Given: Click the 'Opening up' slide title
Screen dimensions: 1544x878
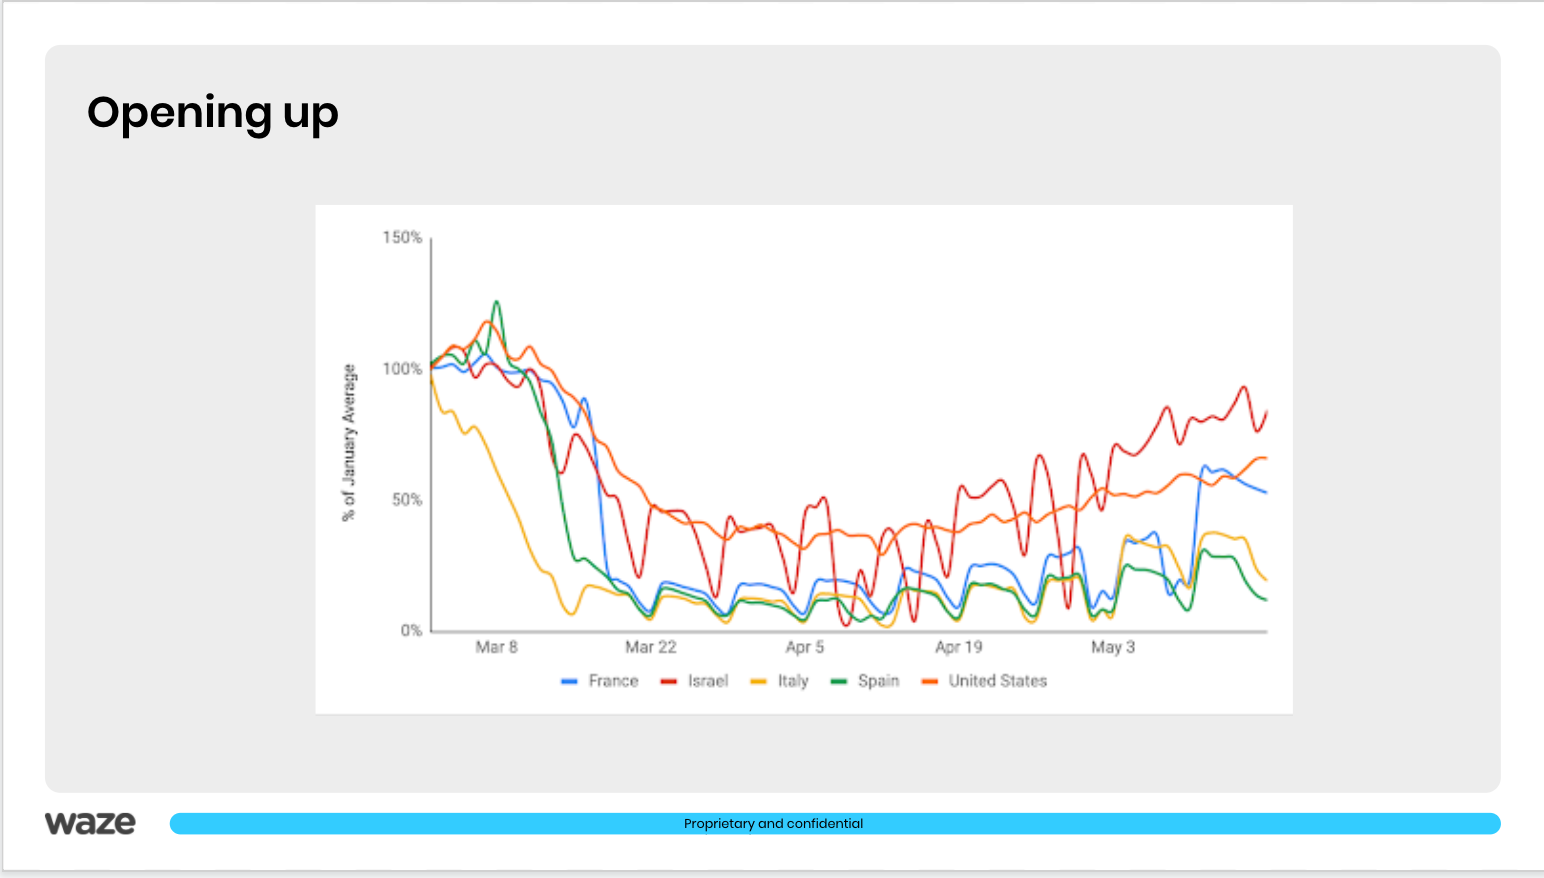Looking at the screenshot, I should [x=212, y=113].
